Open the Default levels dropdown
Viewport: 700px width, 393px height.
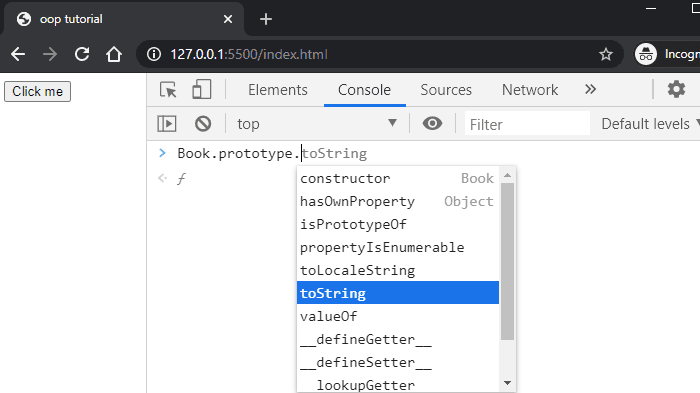pyautogui.click(x=650, y=124)
